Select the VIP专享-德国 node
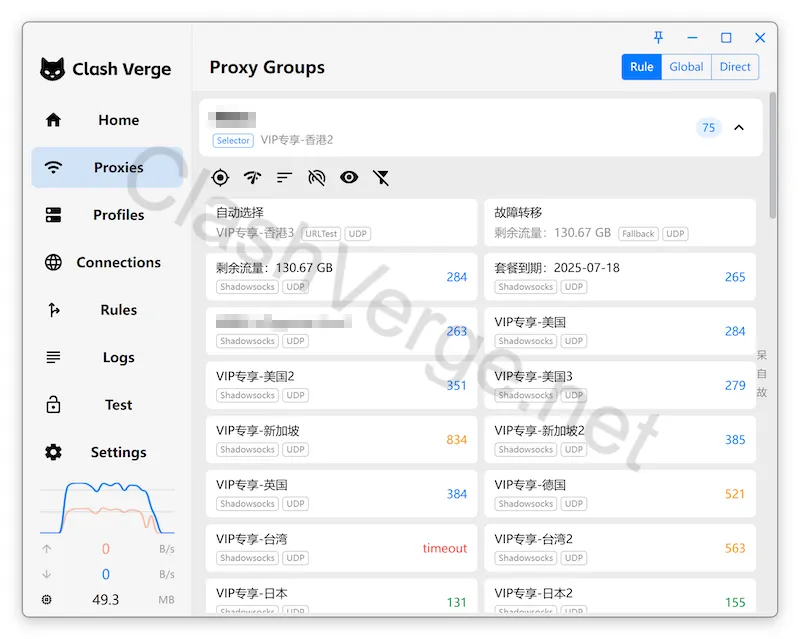 tap(620, 494)
